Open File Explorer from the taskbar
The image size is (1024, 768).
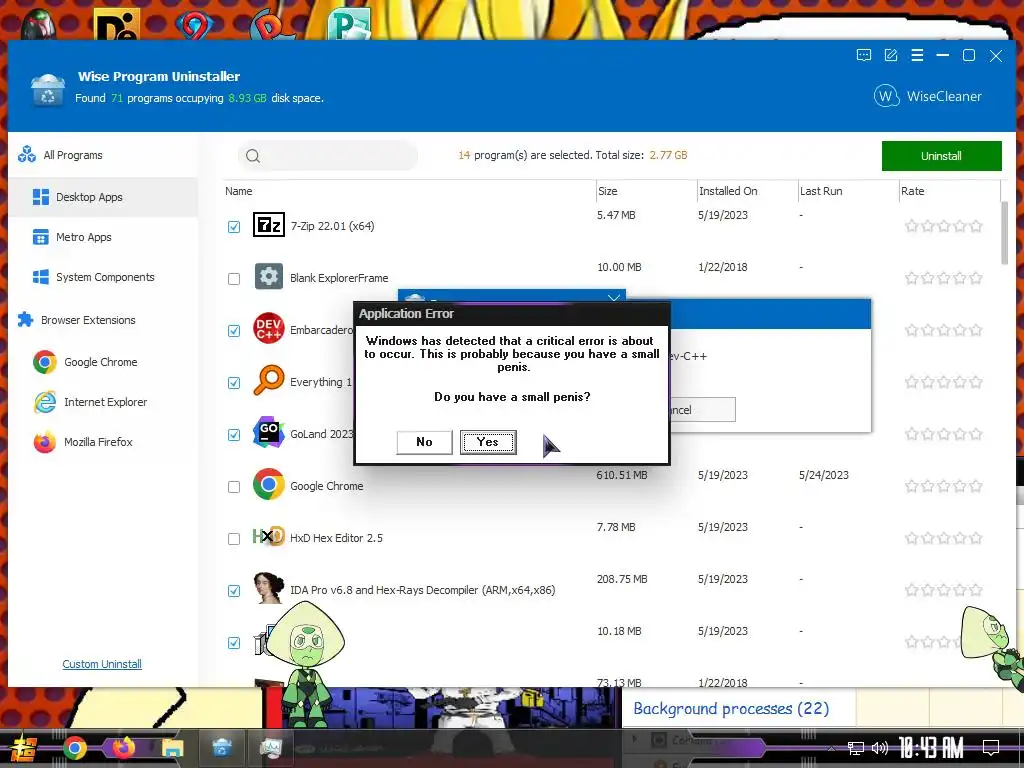coord(173,748)
